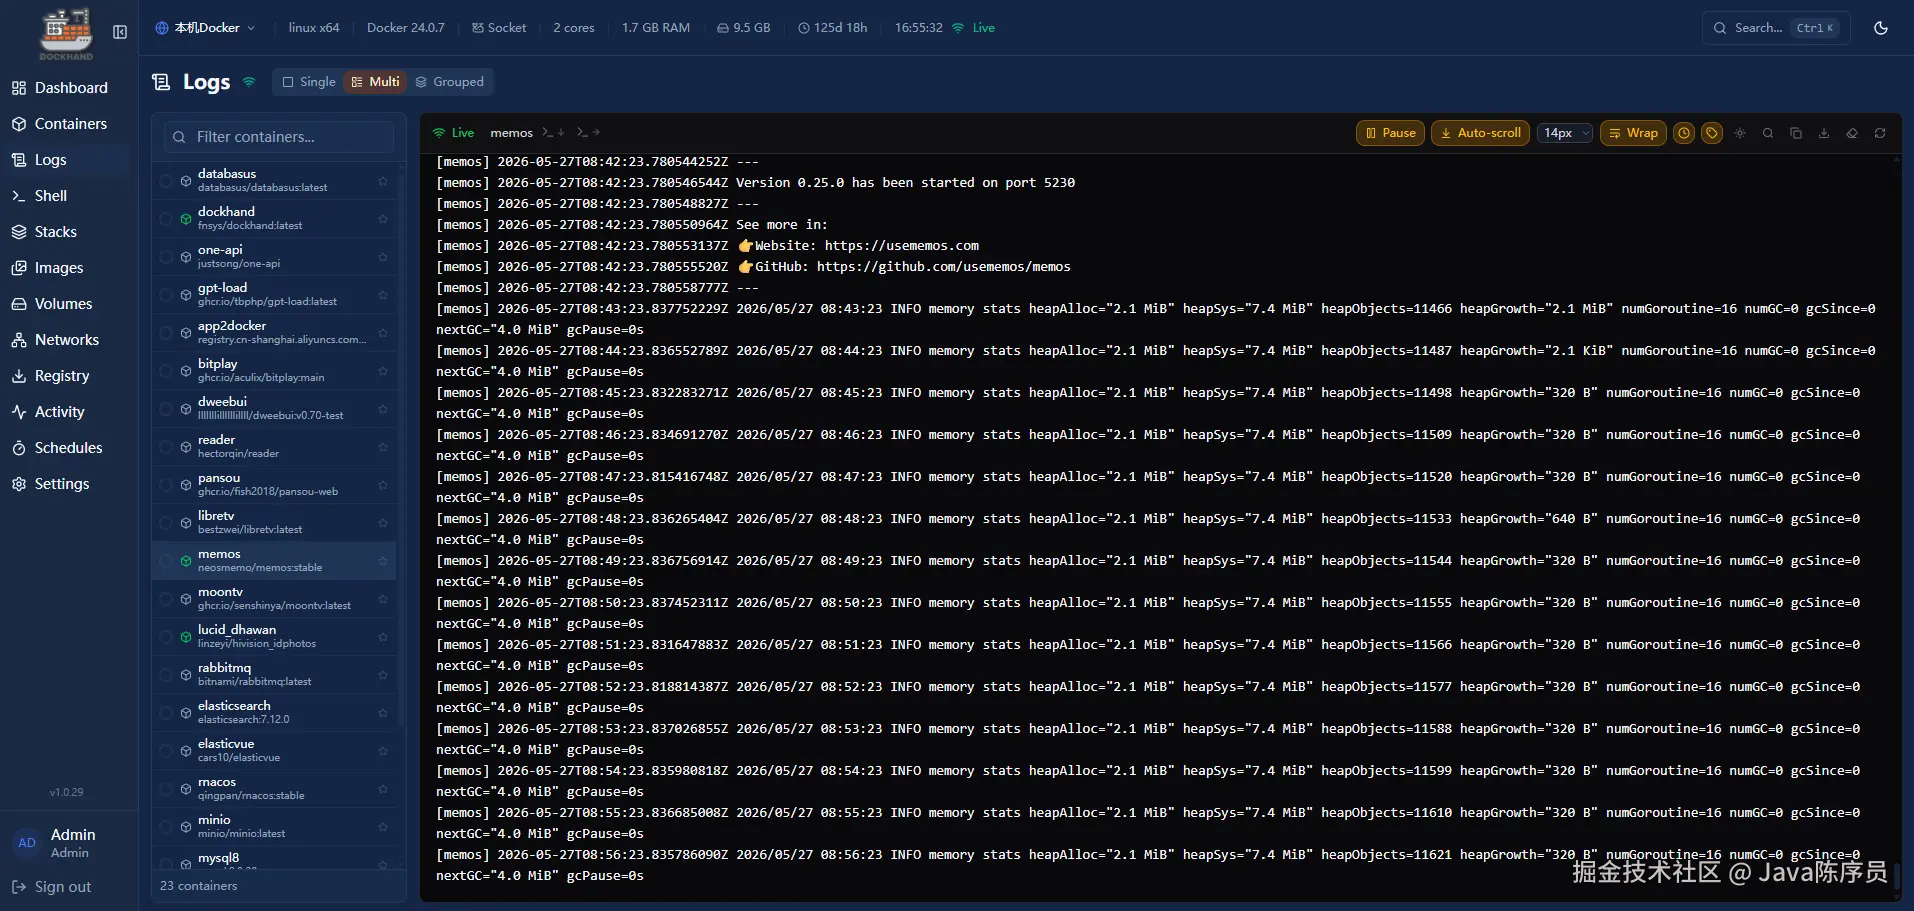The height and width of the screenshot is (911, 1914).
Task: Toggle container name tags with the tag icon
Action: point(1712,133)
